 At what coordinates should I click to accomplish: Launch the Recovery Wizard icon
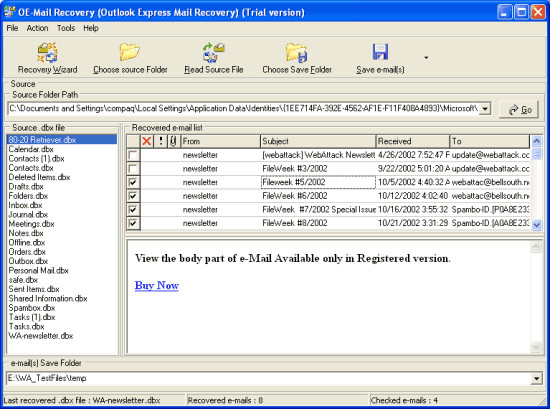point(48,53)
